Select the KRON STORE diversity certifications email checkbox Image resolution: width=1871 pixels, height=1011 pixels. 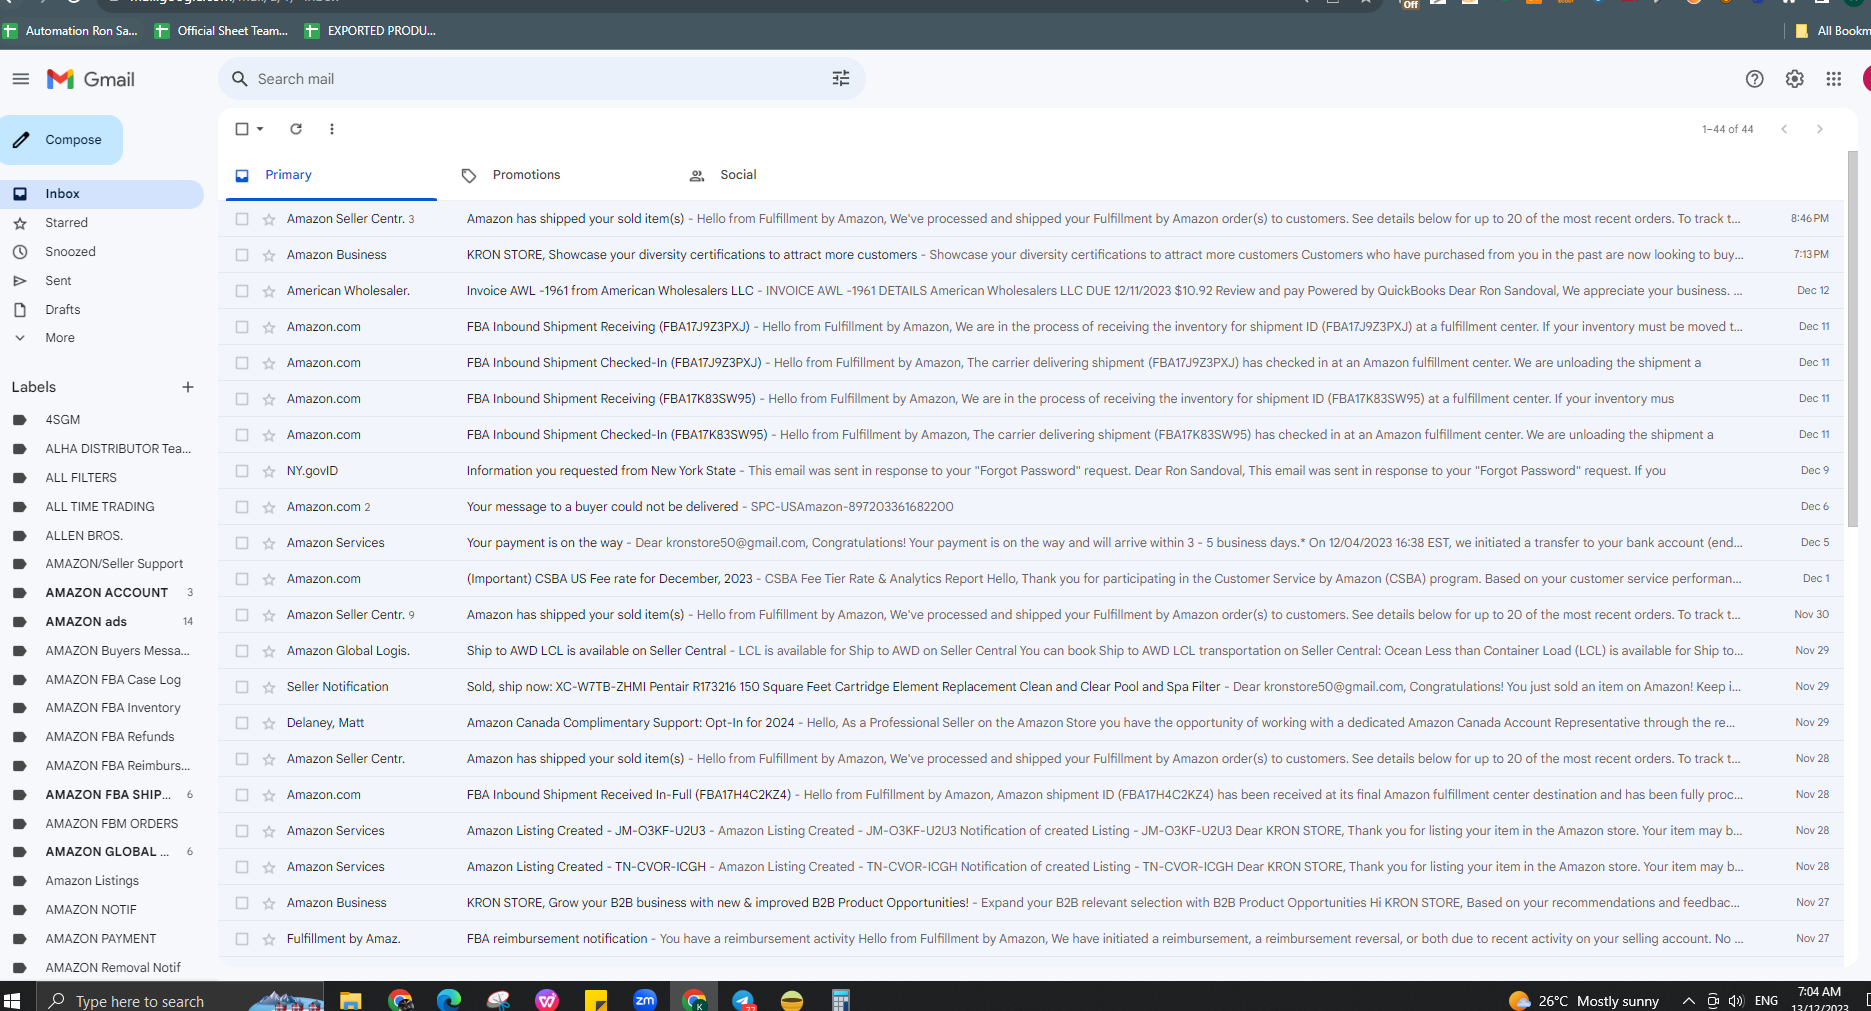coord(242,255)
